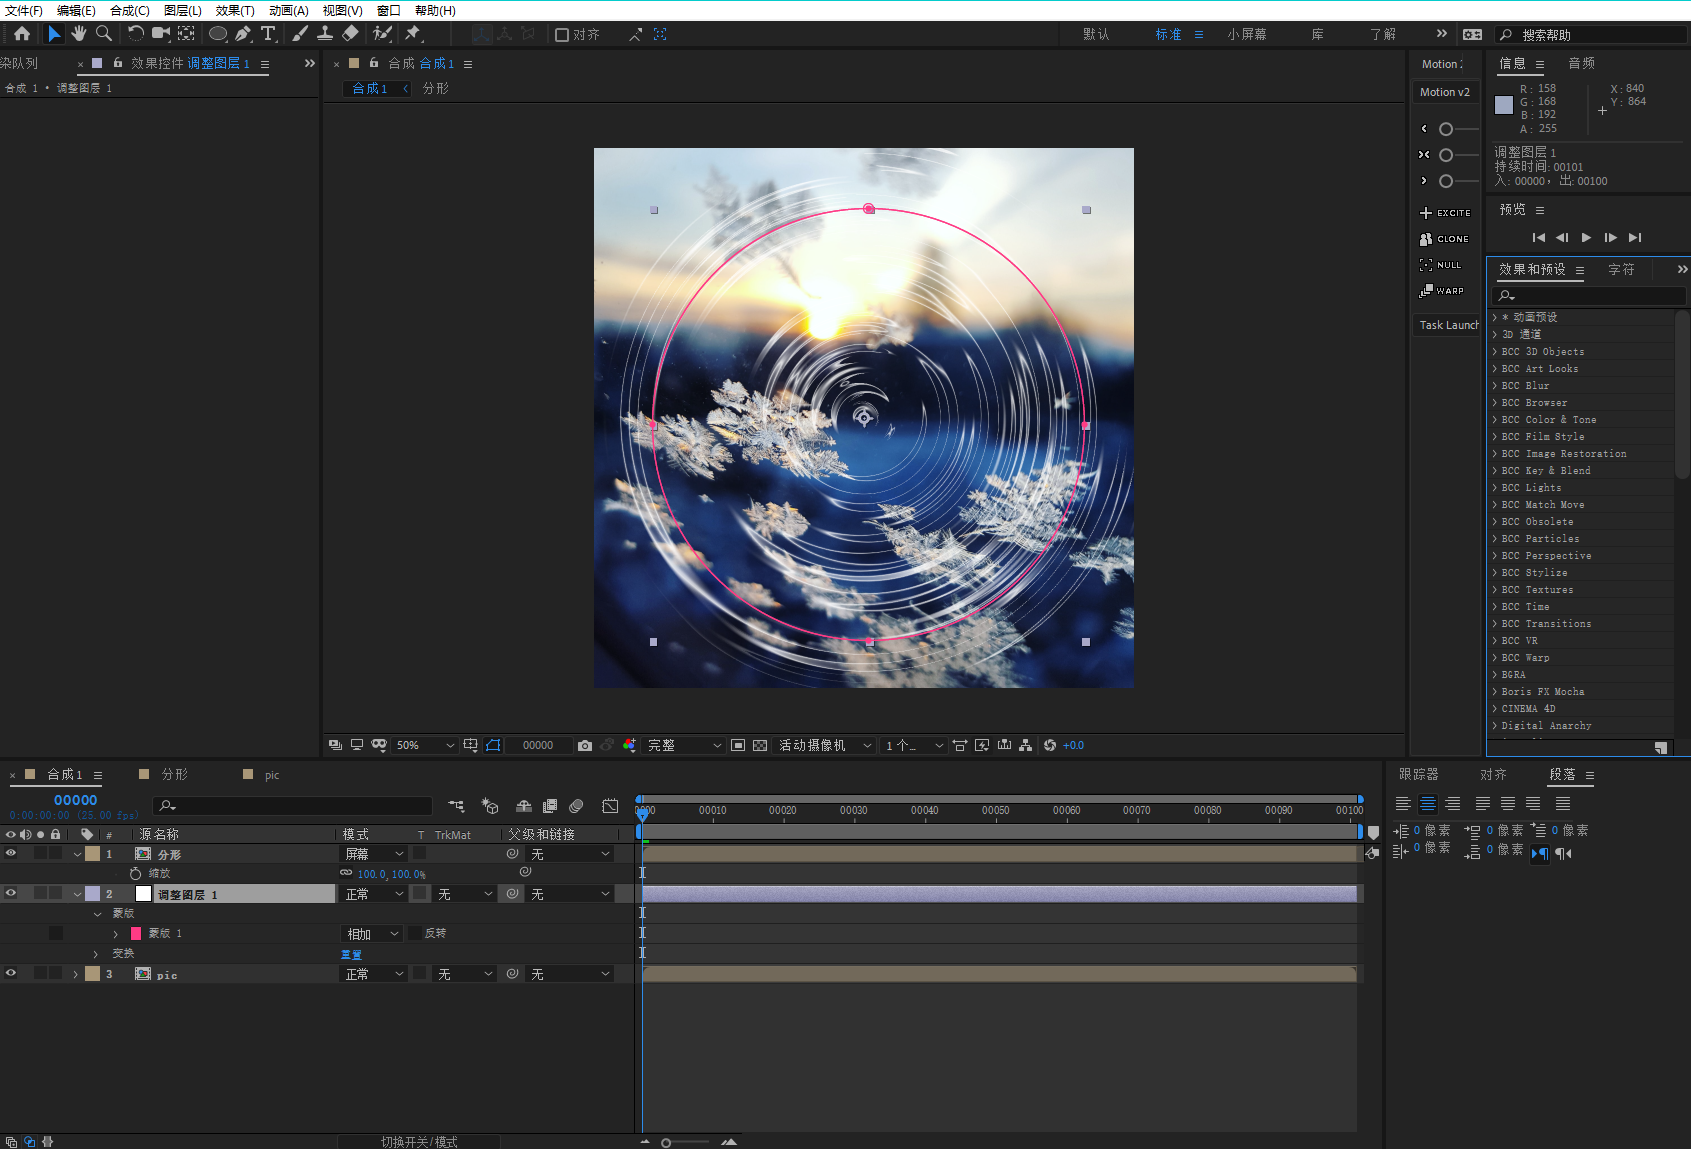Select the Rotation tool
The height and width of the screenshot is (1149, 1691).
tap(136, 34)
